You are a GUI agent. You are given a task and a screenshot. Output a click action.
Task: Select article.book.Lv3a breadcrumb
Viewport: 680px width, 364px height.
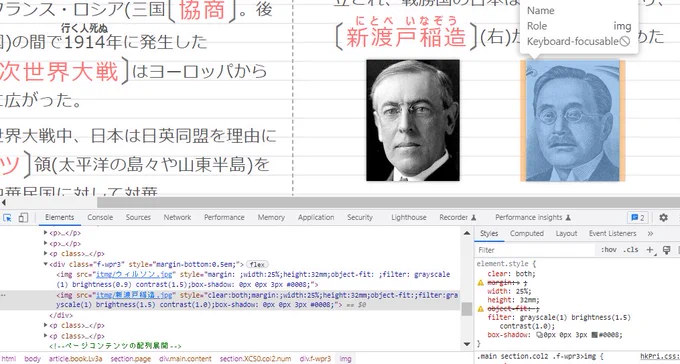click(76, 359)
